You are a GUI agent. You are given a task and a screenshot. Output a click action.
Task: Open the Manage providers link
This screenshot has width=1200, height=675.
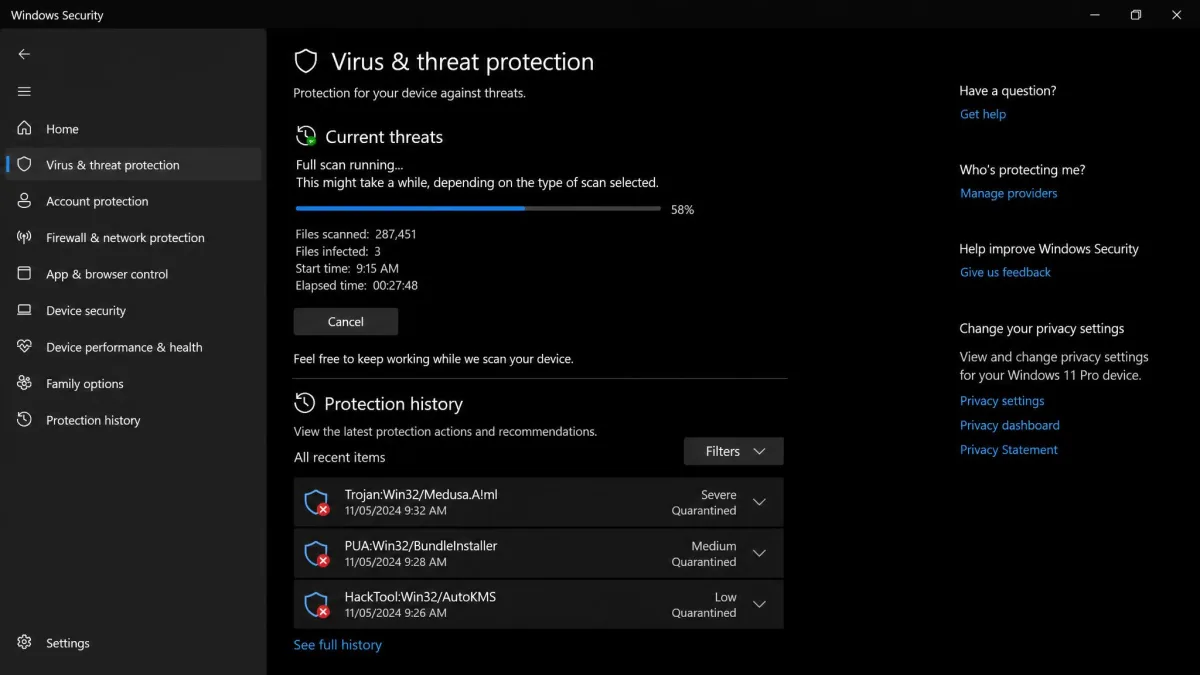click(x=1008, y=193)
